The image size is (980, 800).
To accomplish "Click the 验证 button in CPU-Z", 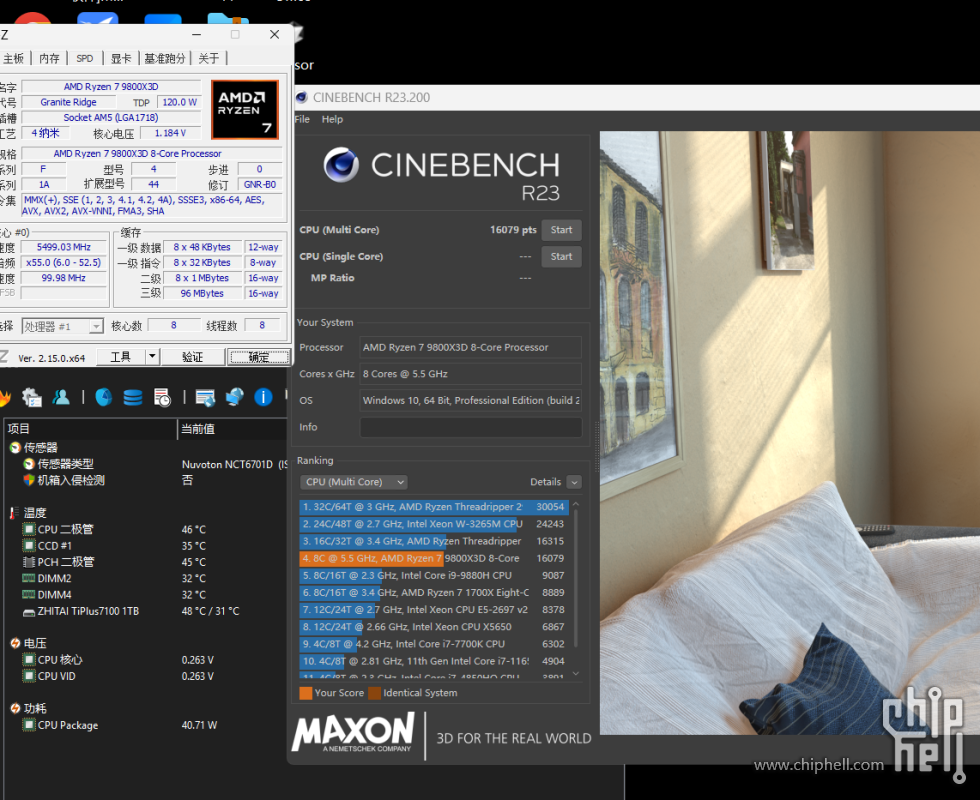I will tap(192, 356).
